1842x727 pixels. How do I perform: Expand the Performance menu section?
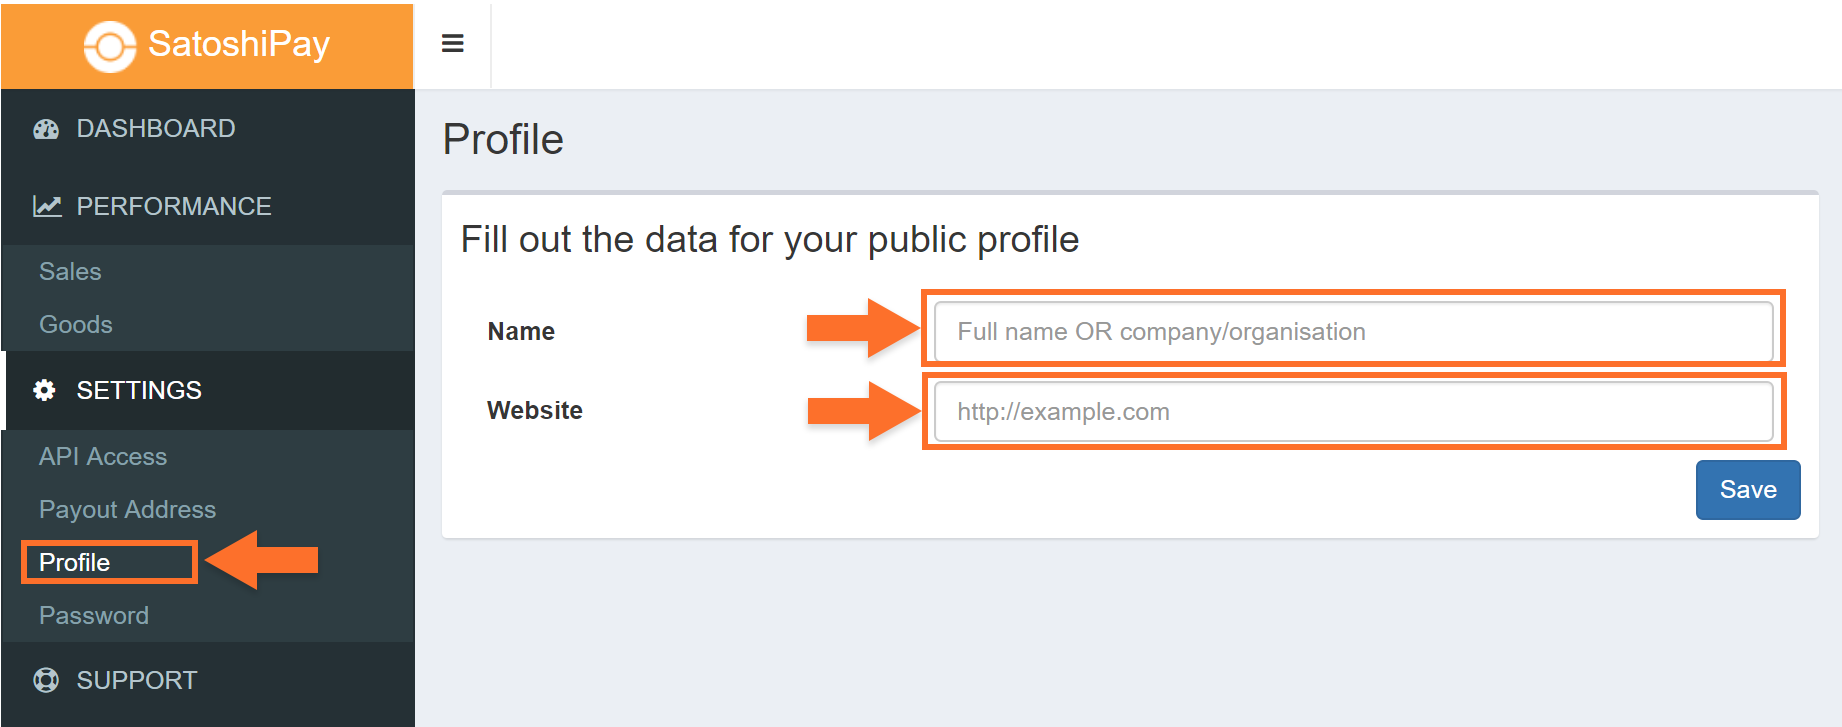(174, 206)
